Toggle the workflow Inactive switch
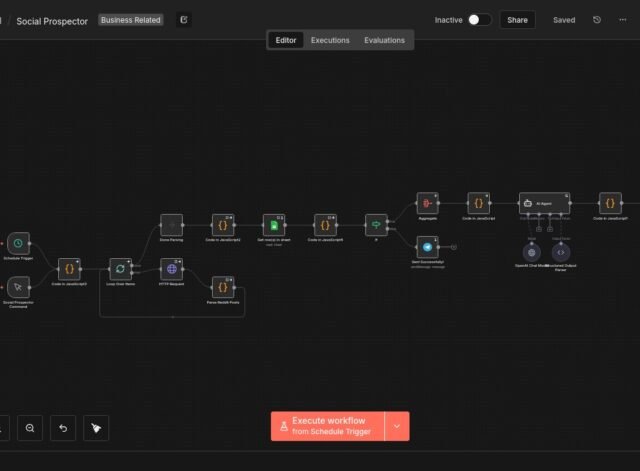This screenshot has width=640, height=471. click(x=480, y=20)
